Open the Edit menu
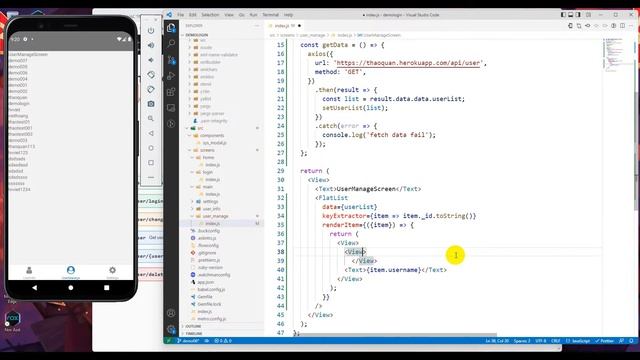The height and width of the screenshot is (360, 640). coord(193,15)
